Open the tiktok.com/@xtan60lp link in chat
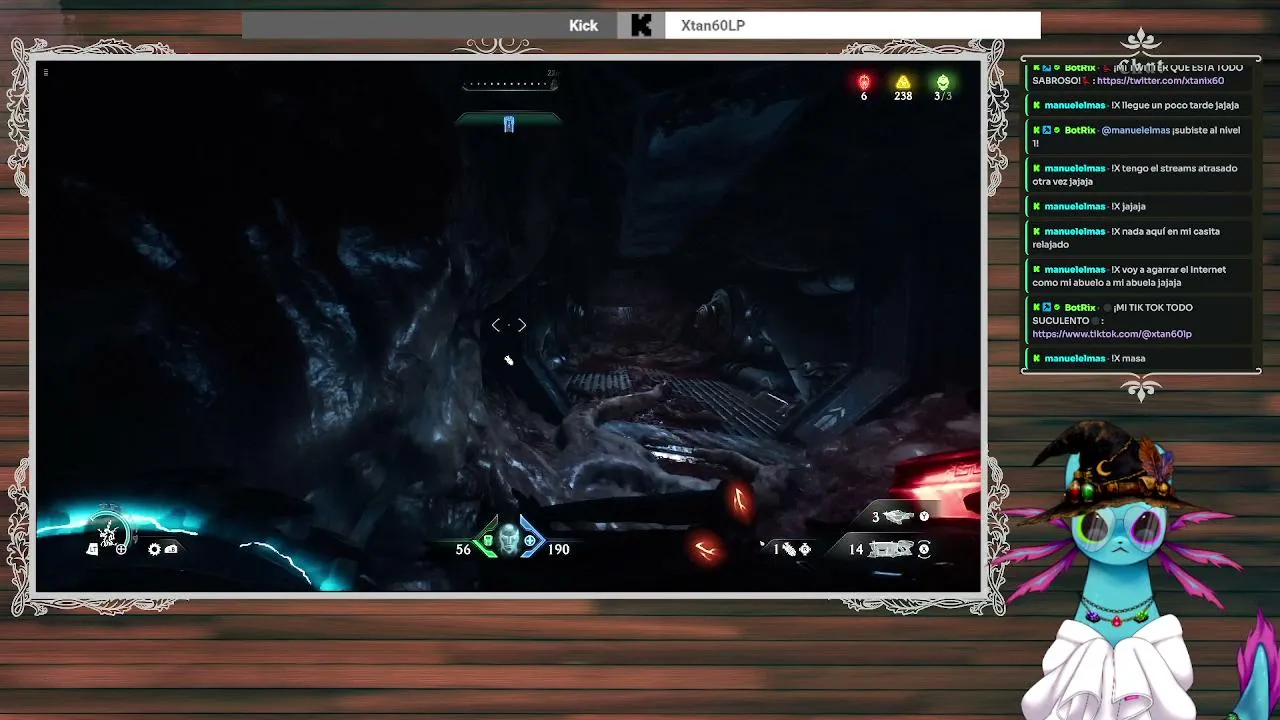Screen dimensions: 1280x720 click(1112, 334)
